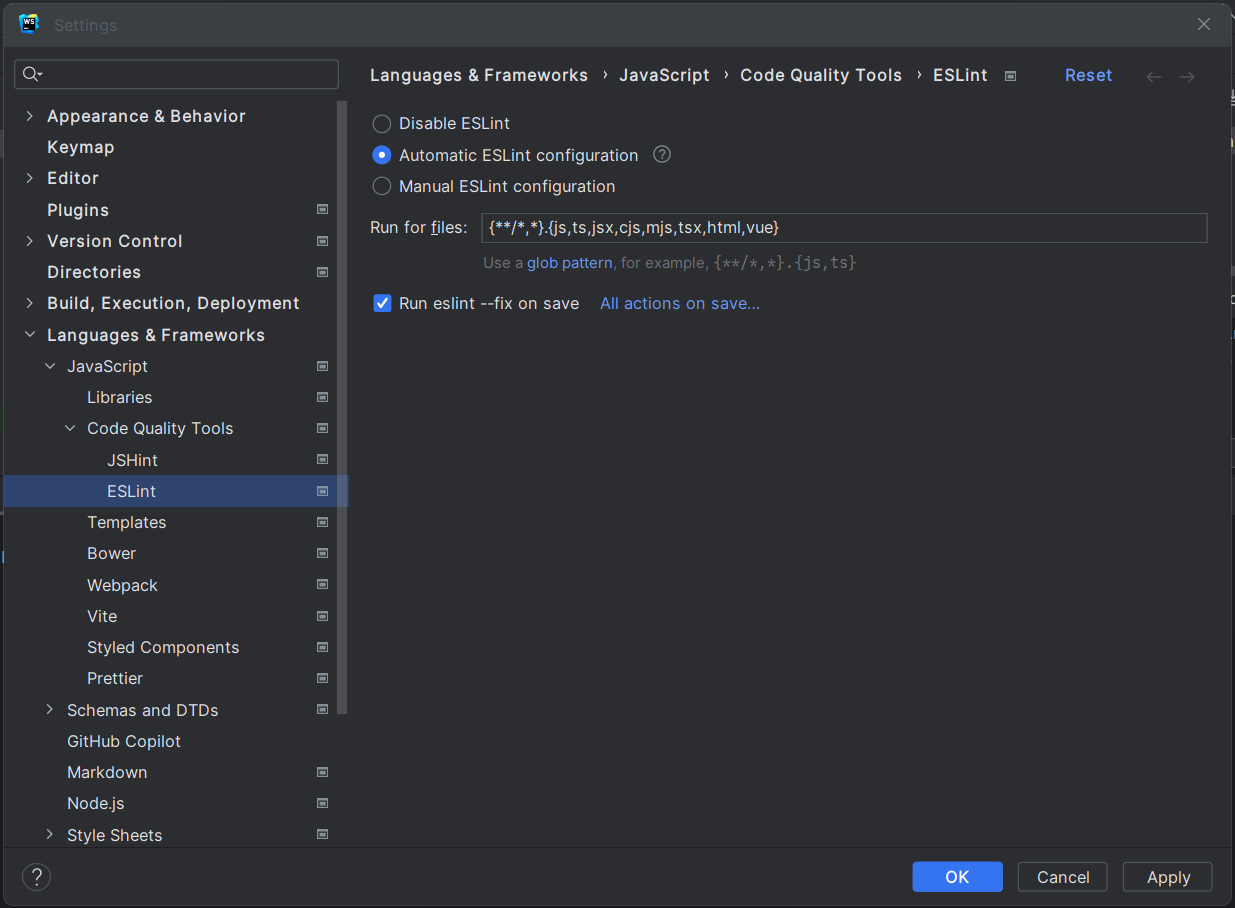
Task: Click the settings tree vertical scrollbar
Action: pos(342,407)
